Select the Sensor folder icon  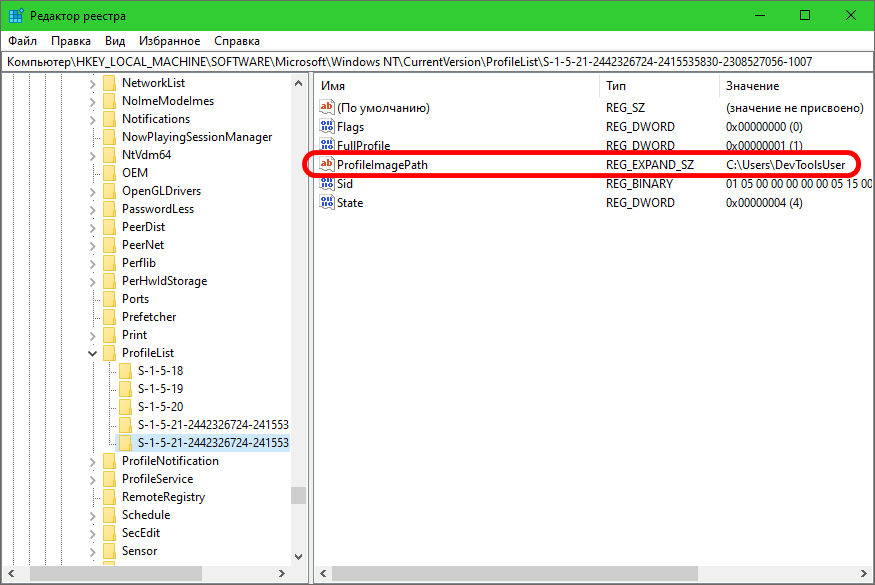110,551
